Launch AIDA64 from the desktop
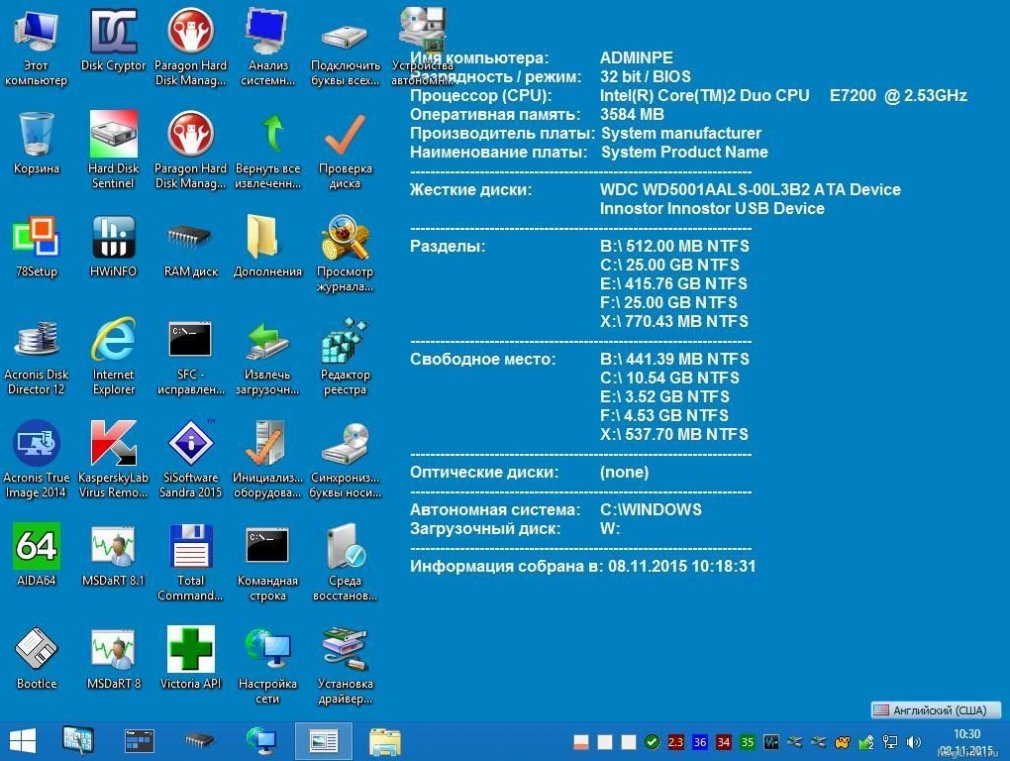This screenshot has height=761, width=1010. coord(36,555)
